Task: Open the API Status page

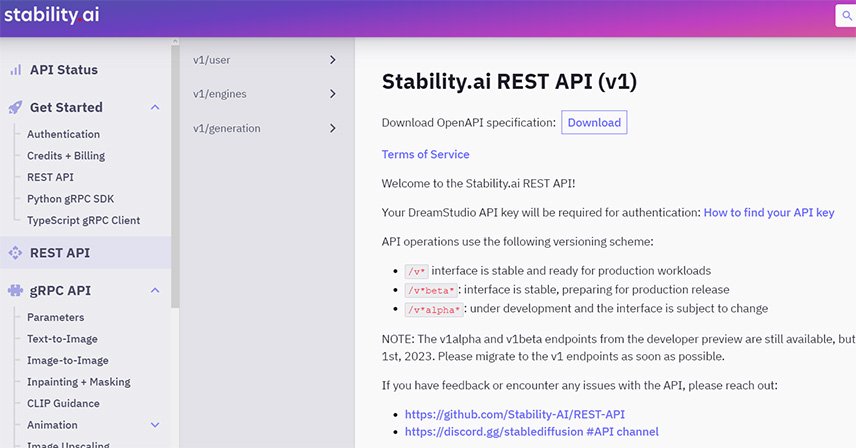Action: click(64, 70)
